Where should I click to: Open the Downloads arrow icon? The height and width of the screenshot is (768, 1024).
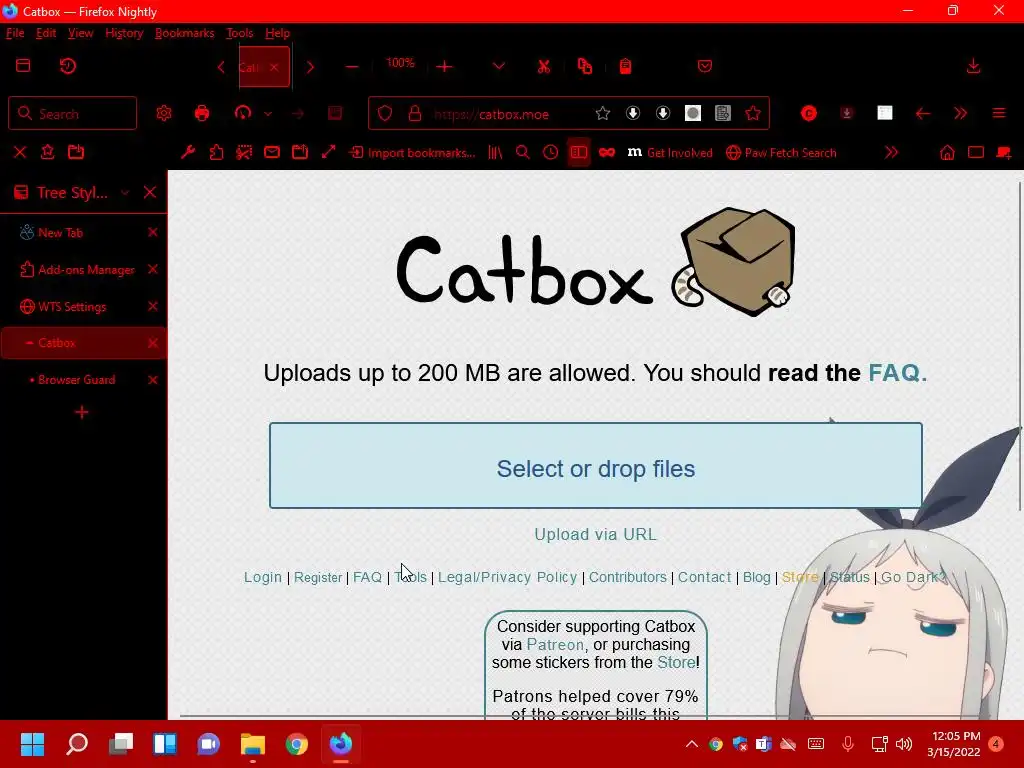pos(973,67)
